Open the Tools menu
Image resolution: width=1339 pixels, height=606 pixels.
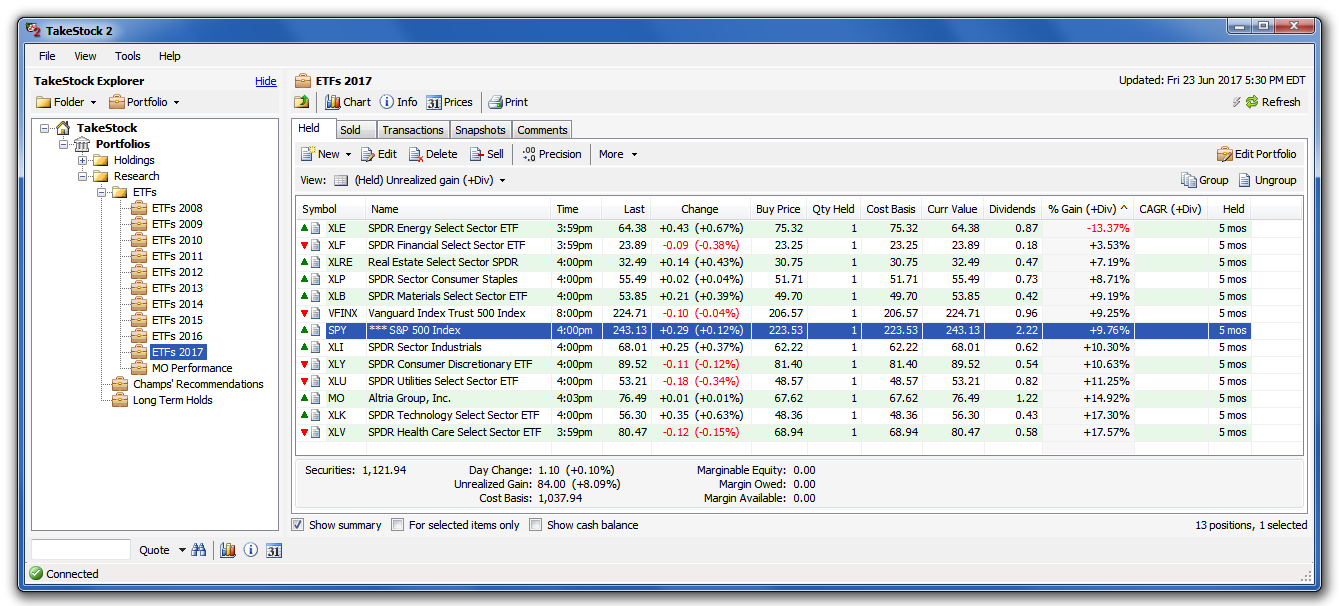click(x=128, y=56)
